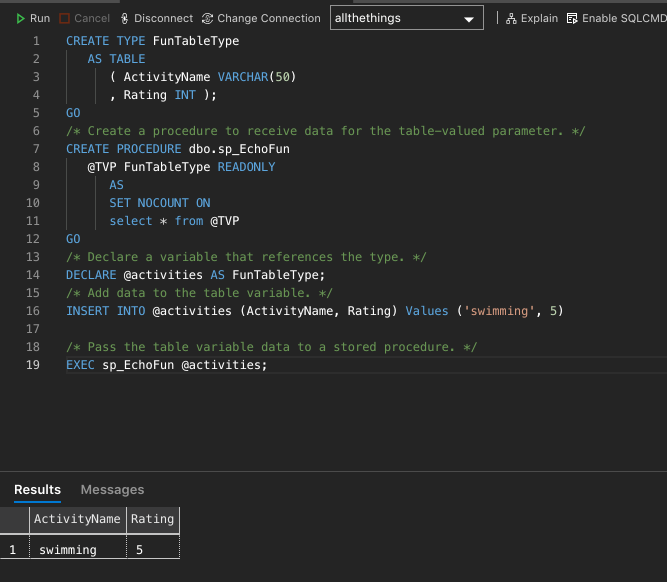Click the Enable SQLCMD label
The height and width of the screenshot is (582, 667).
(624, 18)
